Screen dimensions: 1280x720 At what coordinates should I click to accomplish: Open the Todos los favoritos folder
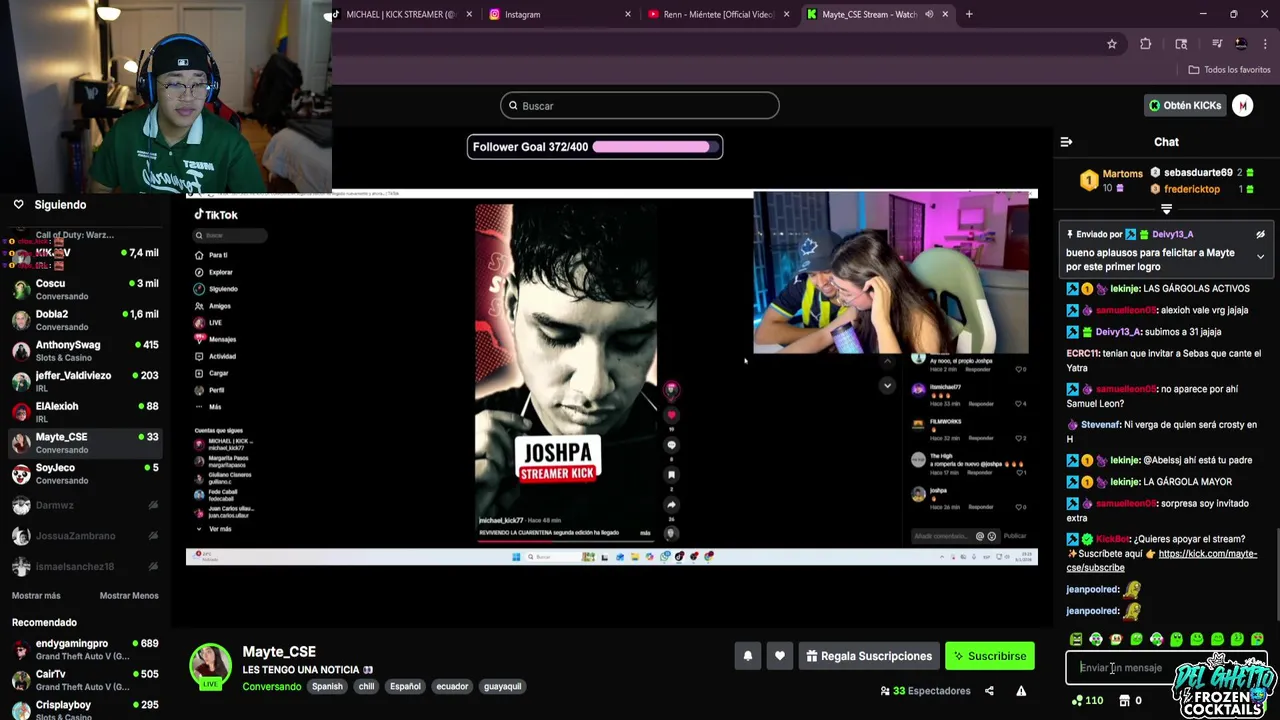point(1229,70)
